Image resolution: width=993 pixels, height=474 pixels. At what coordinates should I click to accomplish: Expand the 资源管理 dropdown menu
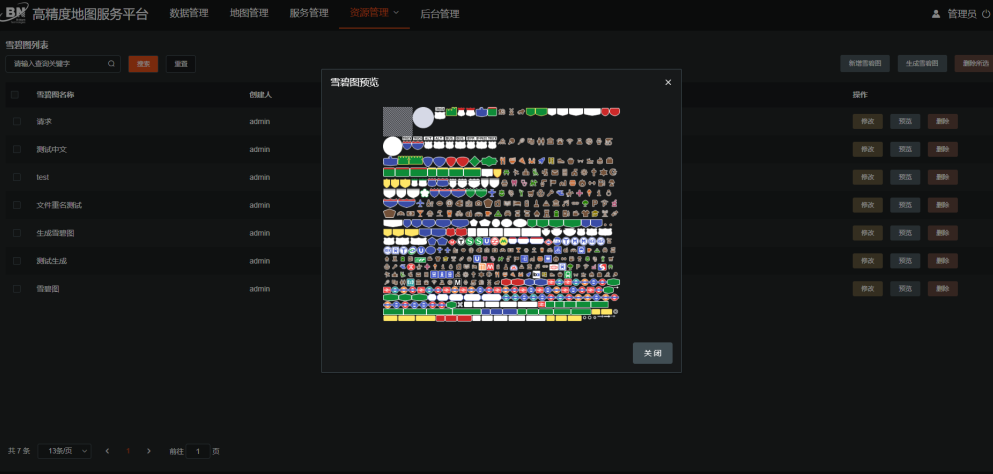point(374,13)
